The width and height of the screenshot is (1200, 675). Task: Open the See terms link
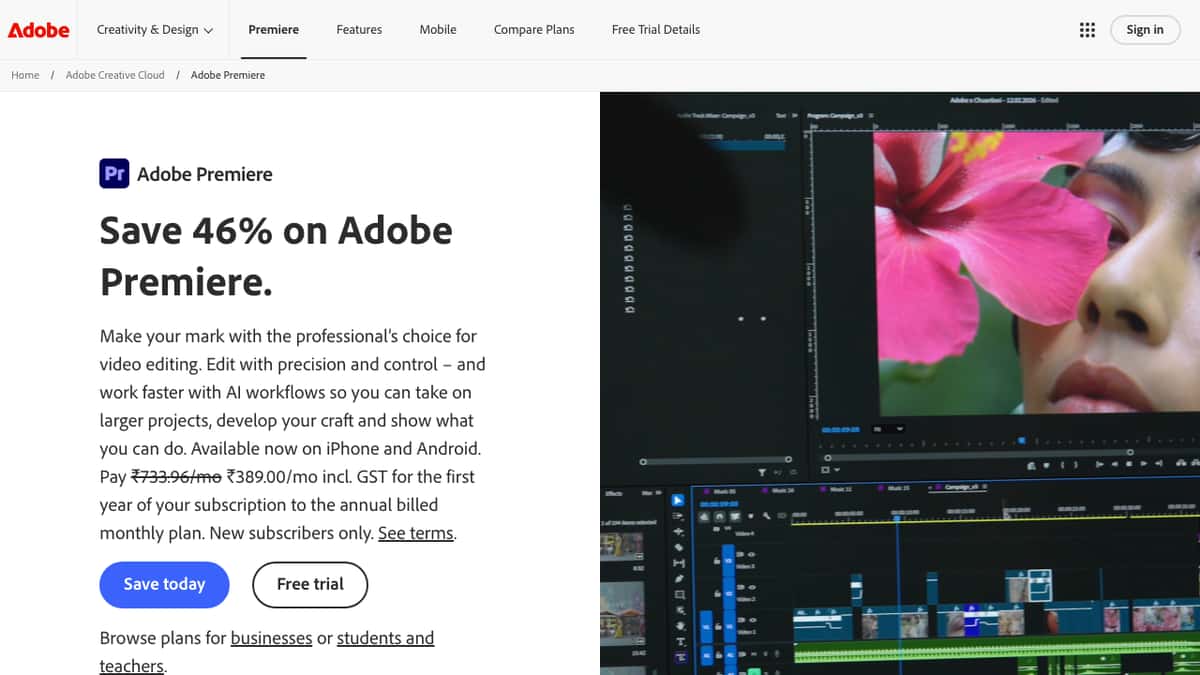pyautogui.click(x=415, y=533)
